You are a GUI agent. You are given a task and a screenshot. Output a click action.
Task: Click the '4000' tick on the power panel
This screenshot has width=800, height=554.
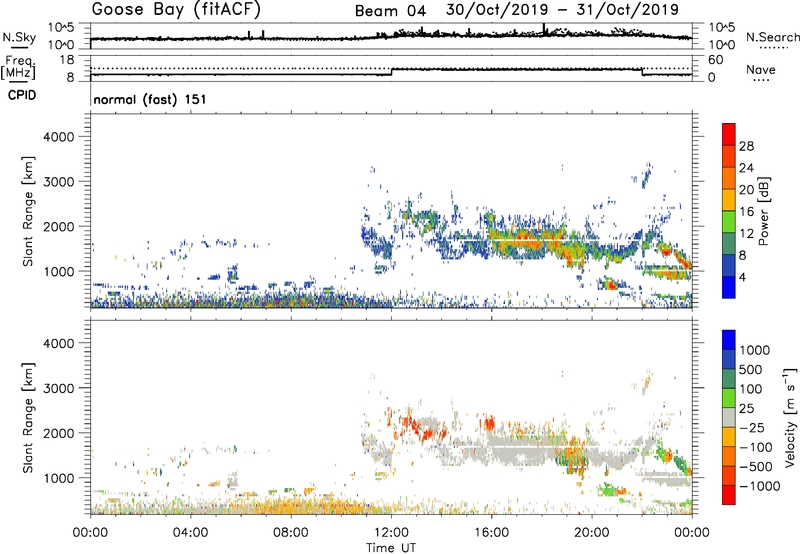coord(58,137)
